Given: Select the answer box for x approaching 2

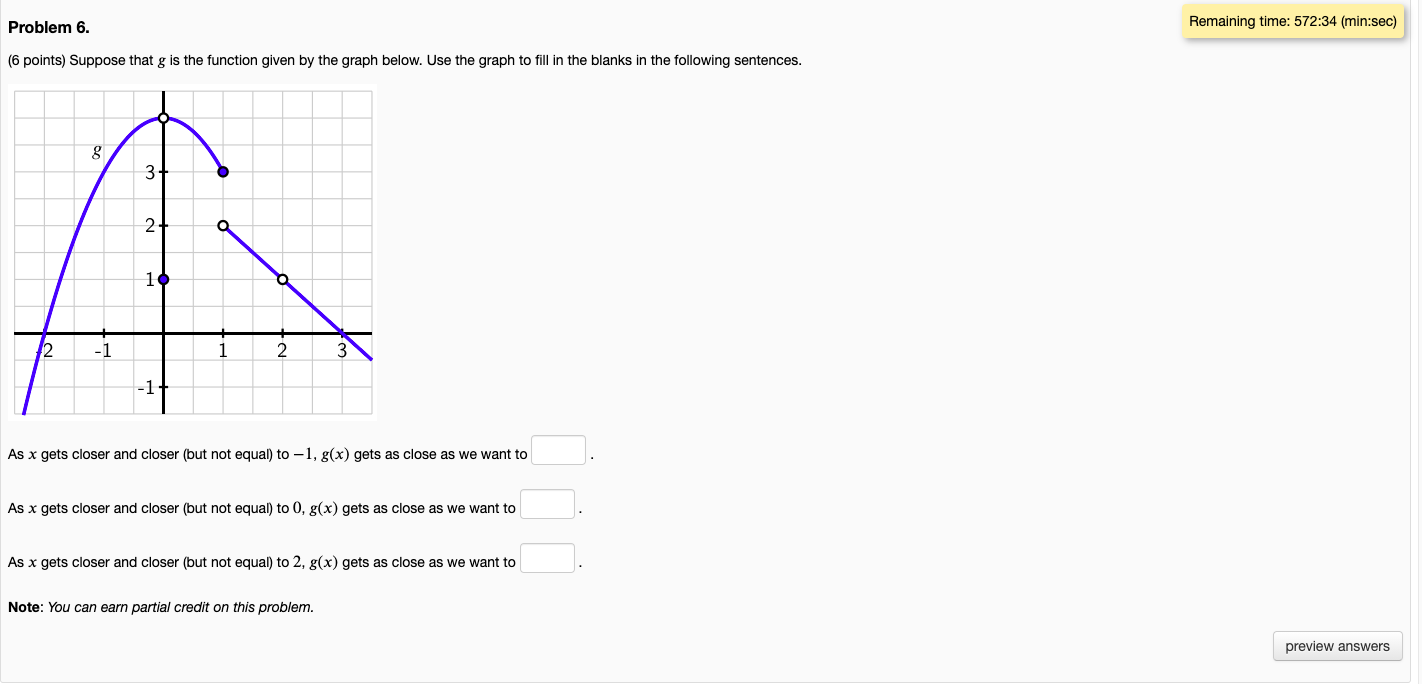Looking at the screenshot, I should [x=547, y=557].
